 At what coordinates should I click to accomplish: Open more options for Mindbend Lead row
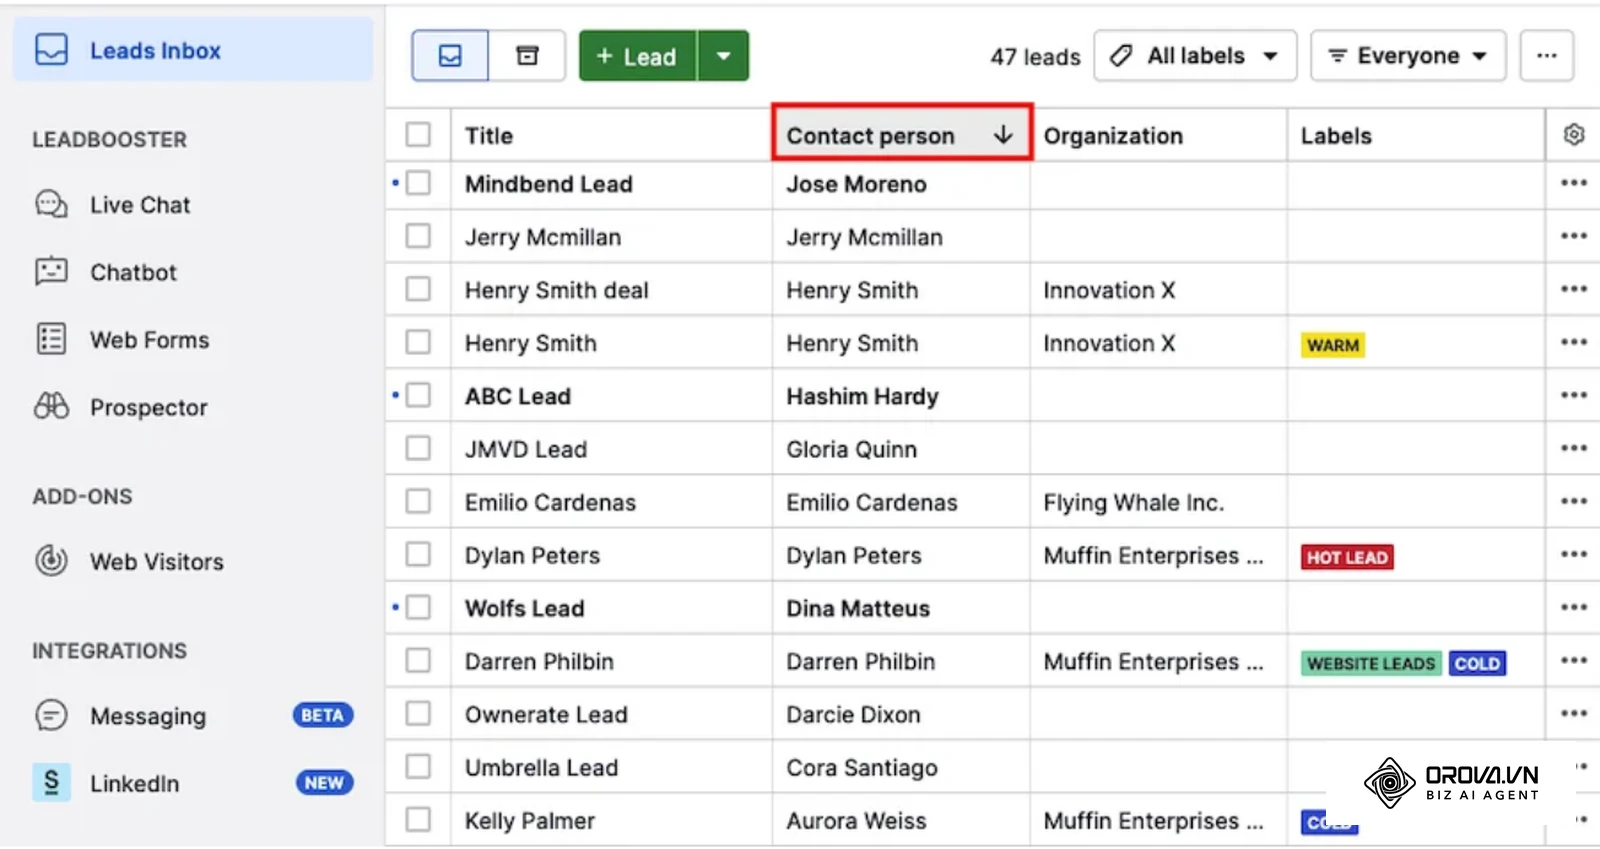click(1574, 183)
